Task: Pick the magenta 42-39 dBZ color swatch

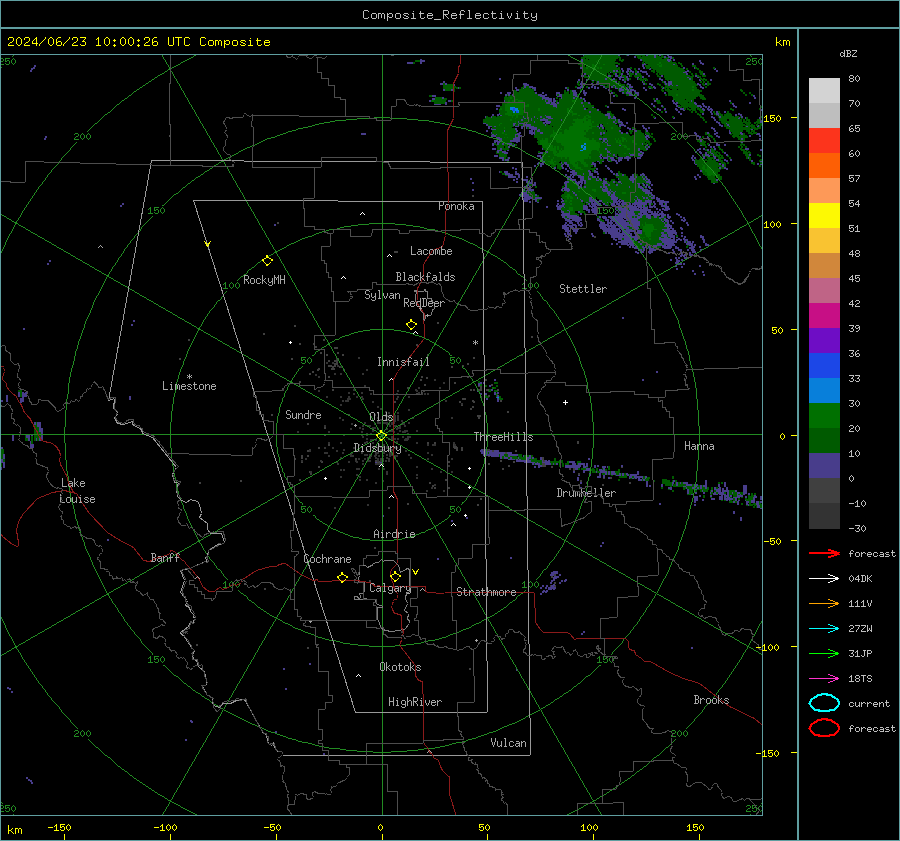Action: [824, 316]
